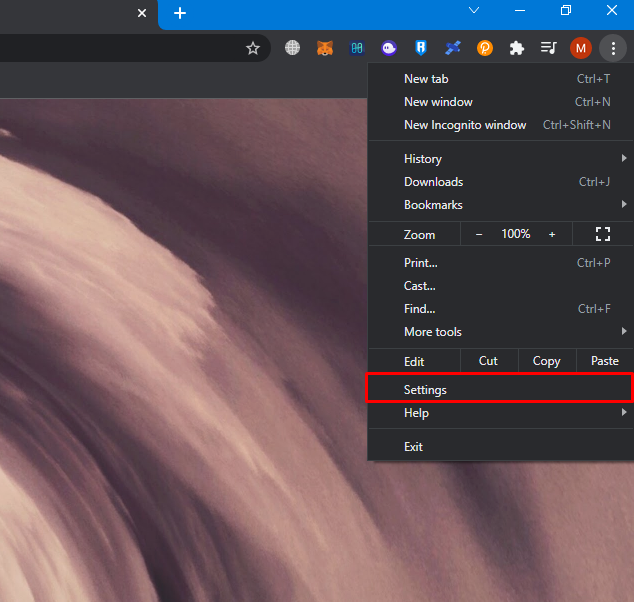The image size is (634, 602).
Task: Click the Paste button in Edit row
Action: (x=605, y=361)
